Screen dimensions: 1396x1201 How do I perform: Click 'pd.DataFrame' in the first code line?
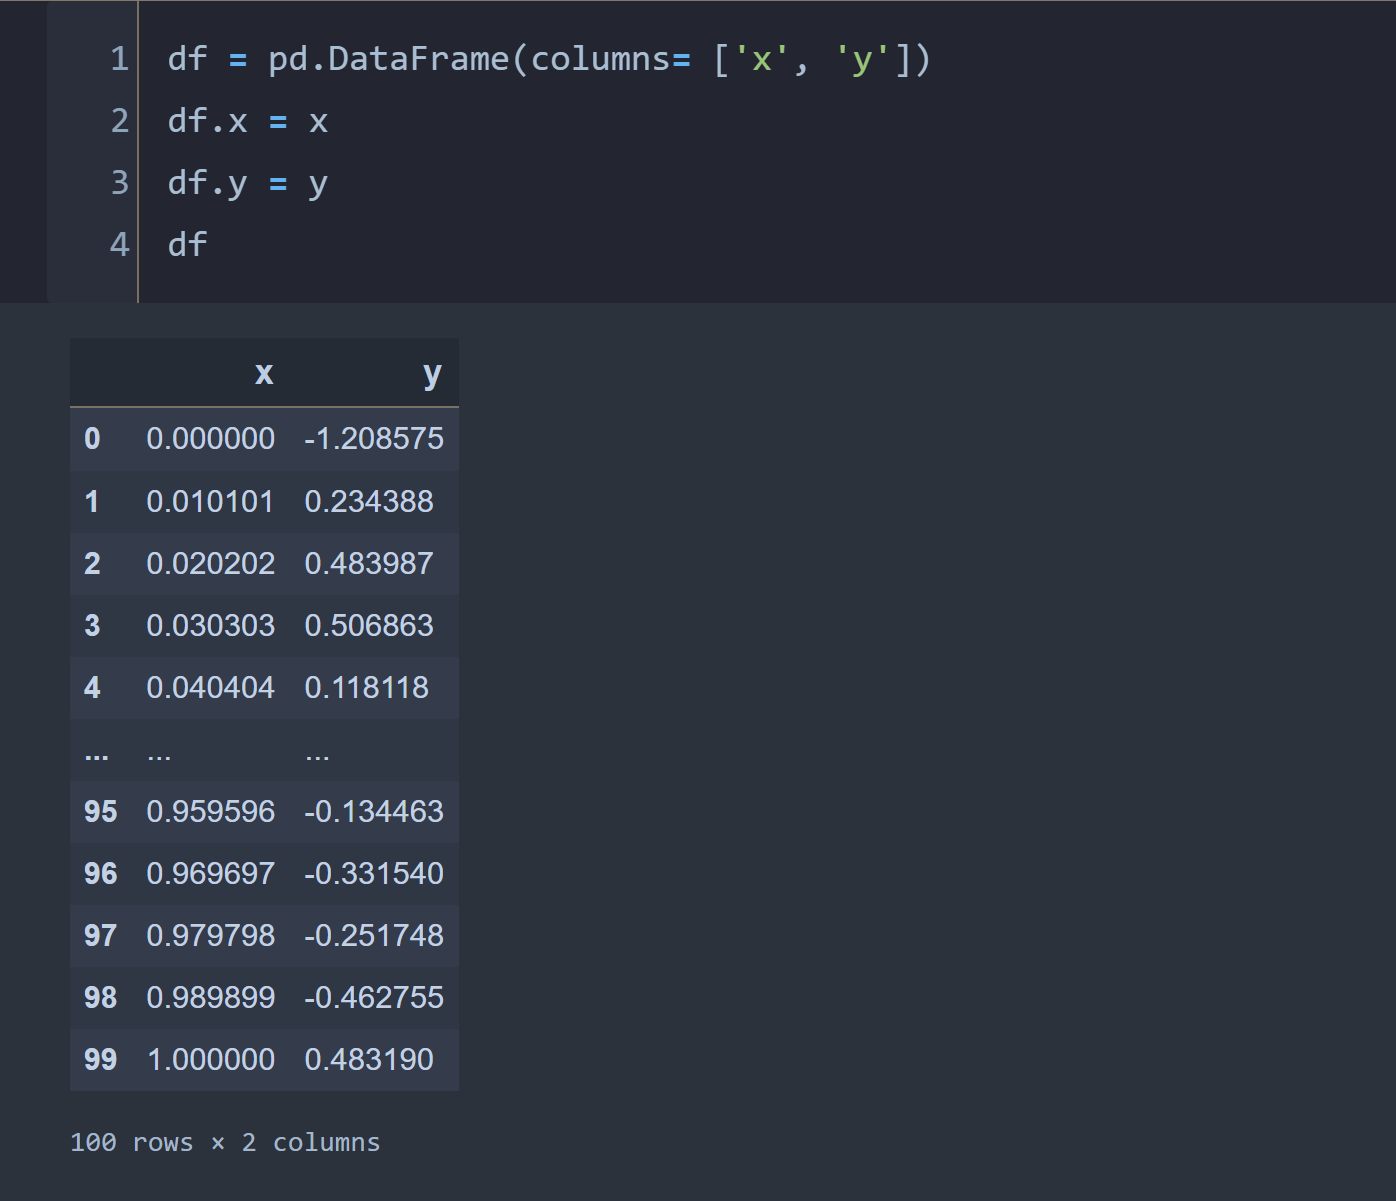(389, 59)
